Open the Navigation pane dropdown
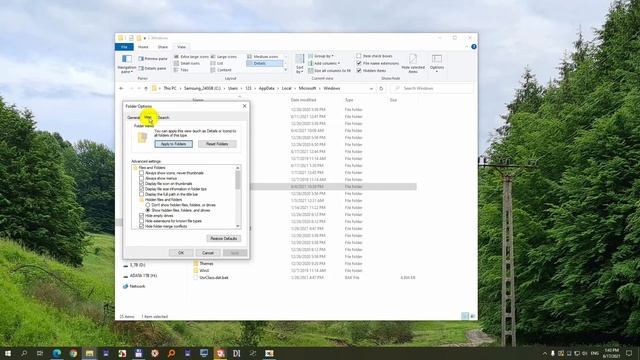 (x=127, y=64)
